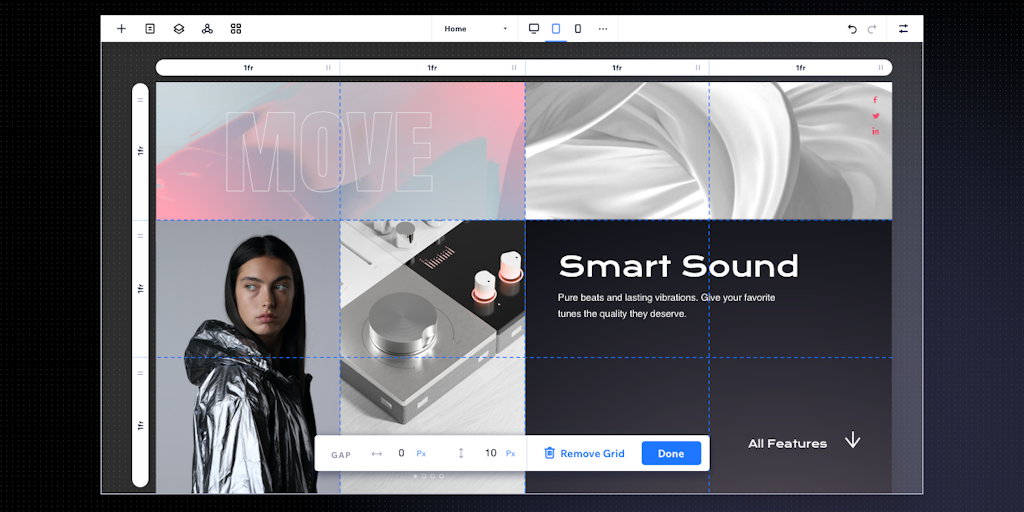The height and width of the screenshot is (512, 1024).
Task: Click the Undo arrow
Action: [852, 29]
